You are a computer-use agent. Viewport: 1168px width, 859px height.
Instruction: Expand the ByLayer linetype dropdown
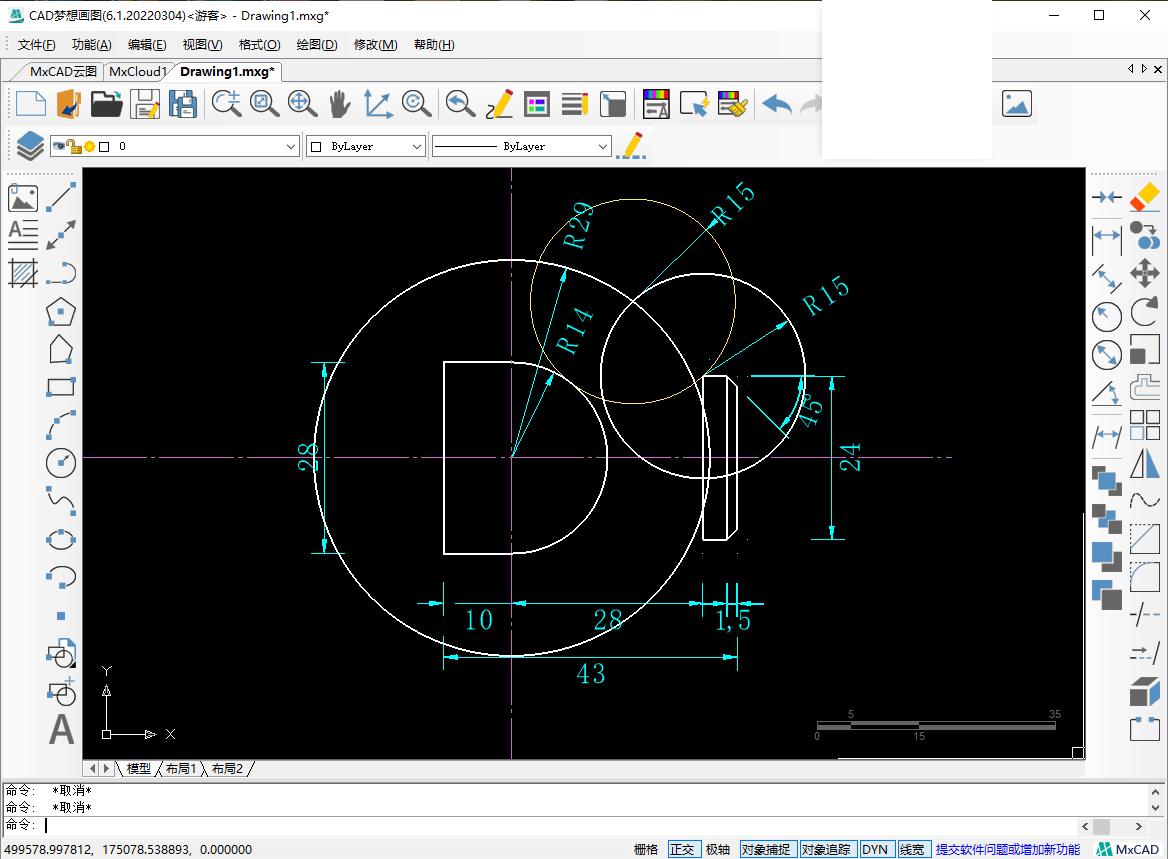tap(602, 146)
